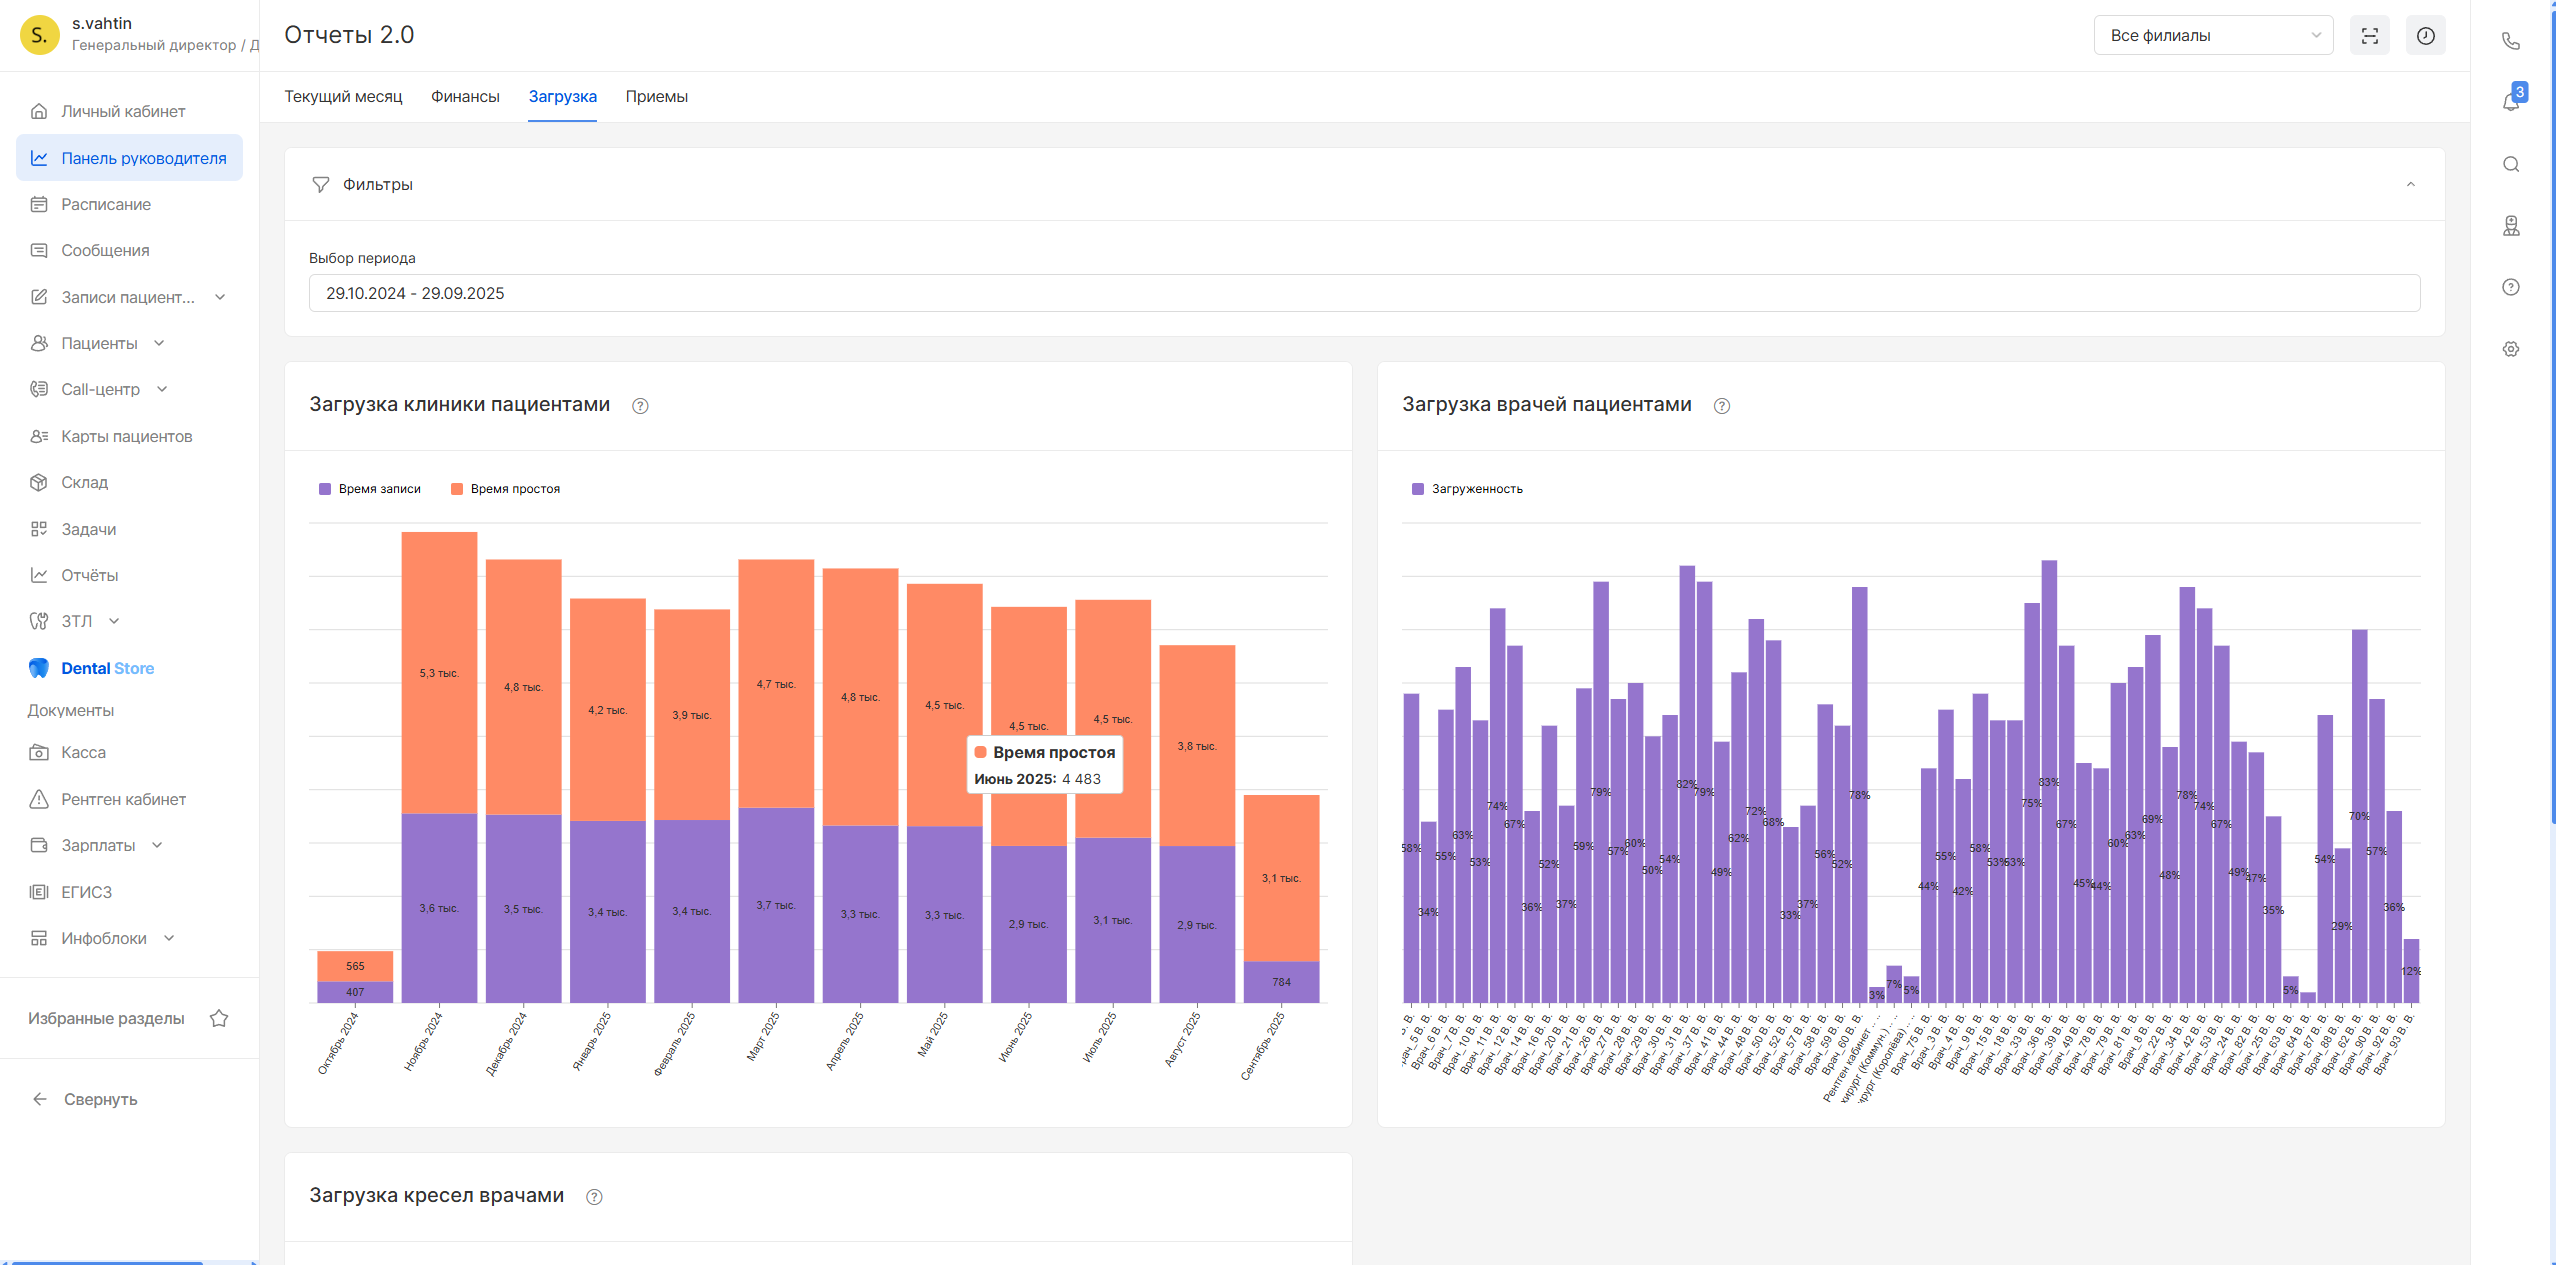Click the search magnifier icon
This screenshot has width=2556, height=1265.
(x=2510, y=164)
